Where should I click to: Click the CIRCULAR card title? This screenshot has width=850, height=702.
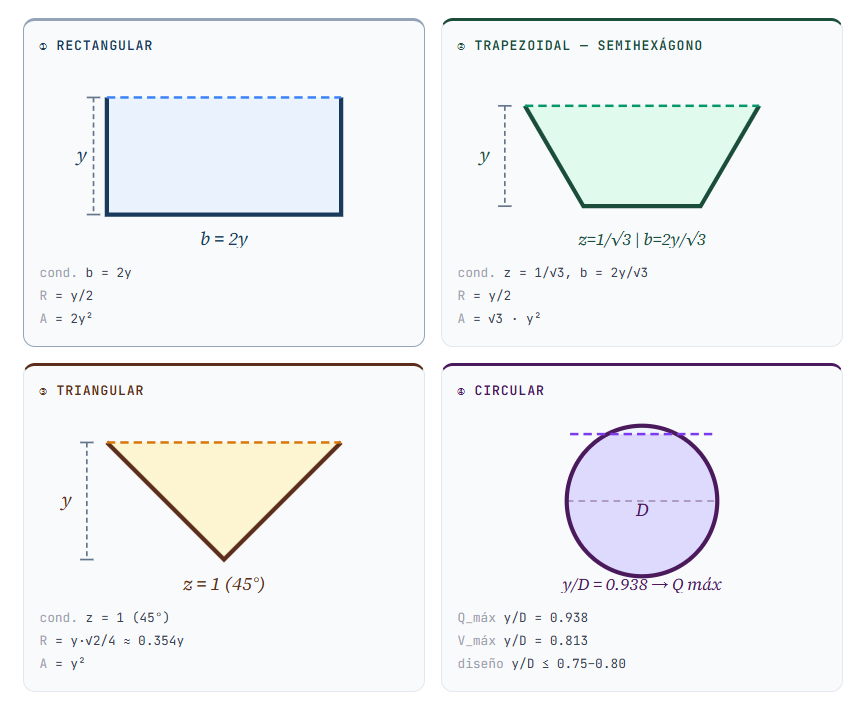click(x=509, y=391)
